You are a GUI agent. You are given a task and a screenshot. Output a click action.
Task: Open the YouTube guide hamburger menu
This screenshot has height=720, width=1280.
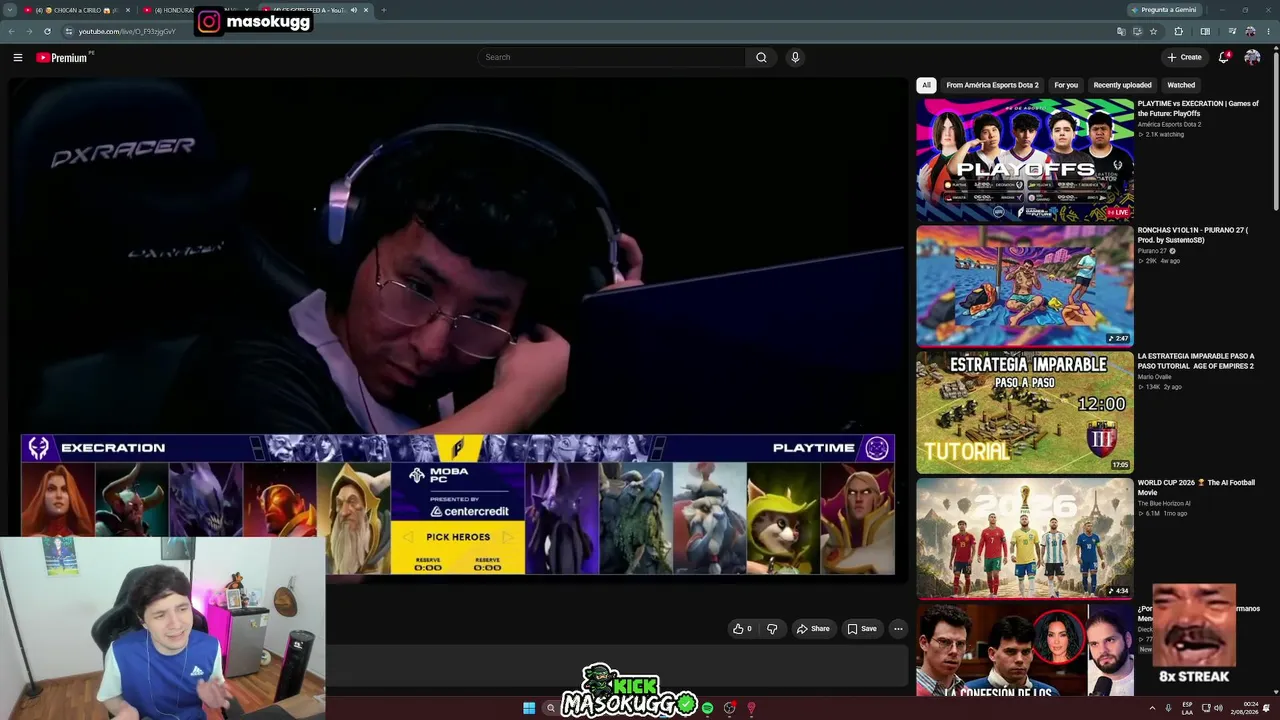click(17, 57)
